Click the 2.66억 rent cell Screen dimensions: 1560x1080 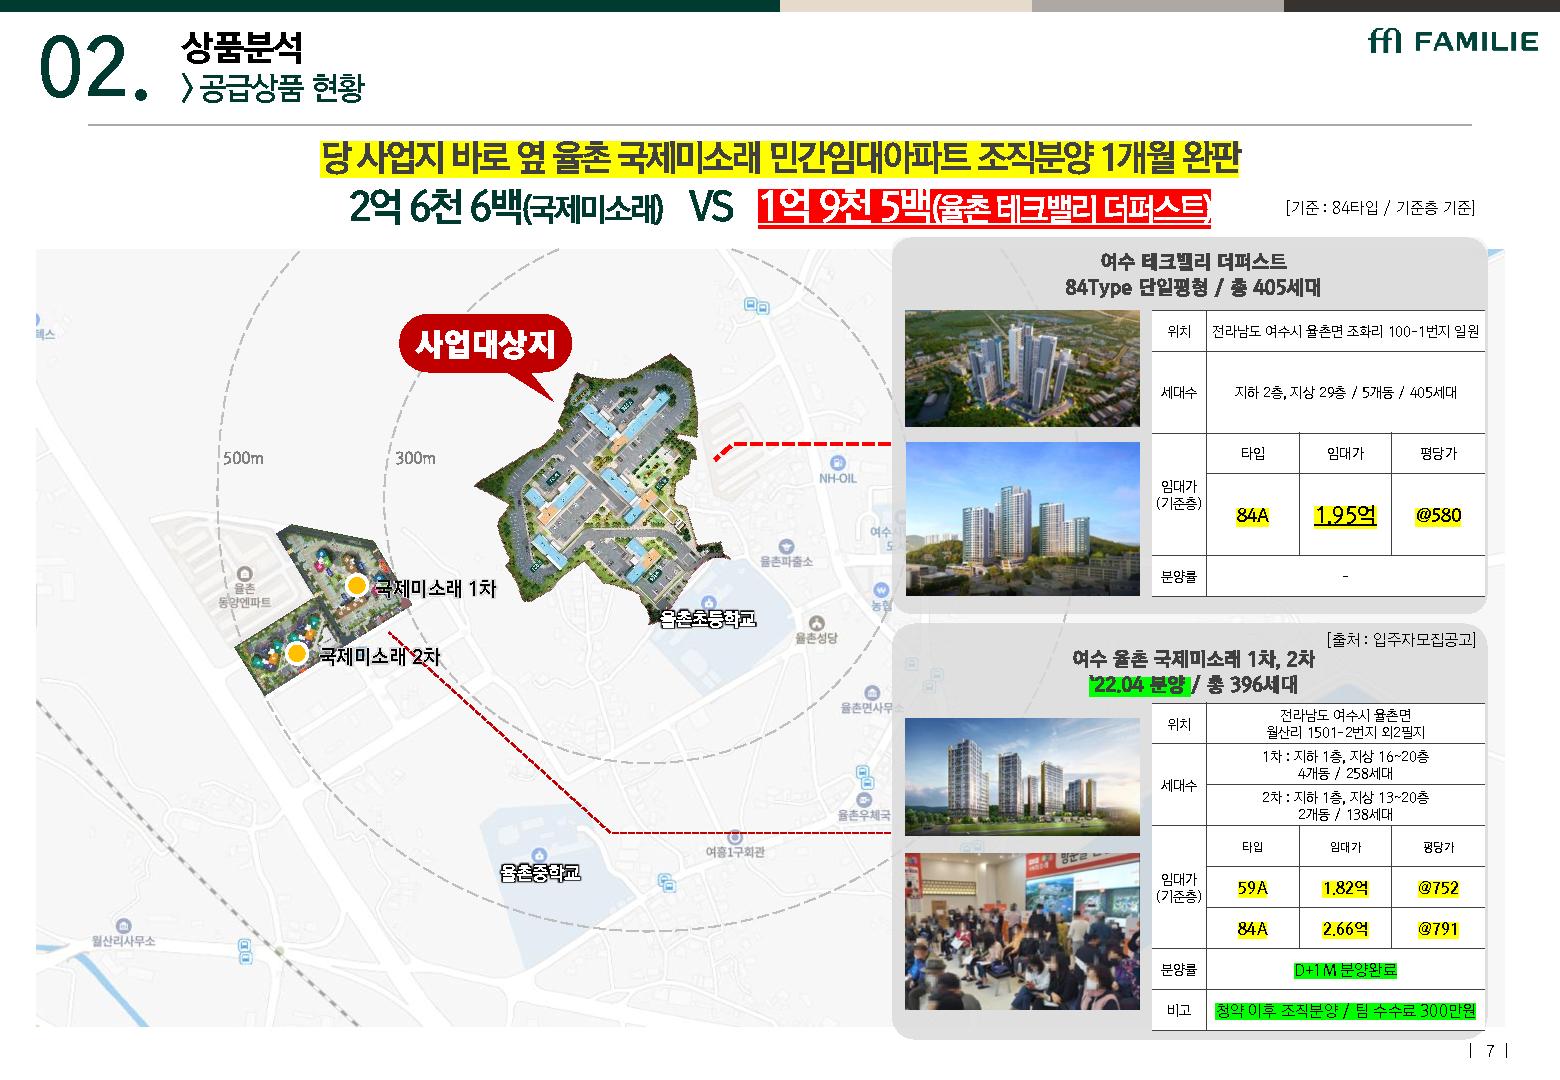point(1345,929)
